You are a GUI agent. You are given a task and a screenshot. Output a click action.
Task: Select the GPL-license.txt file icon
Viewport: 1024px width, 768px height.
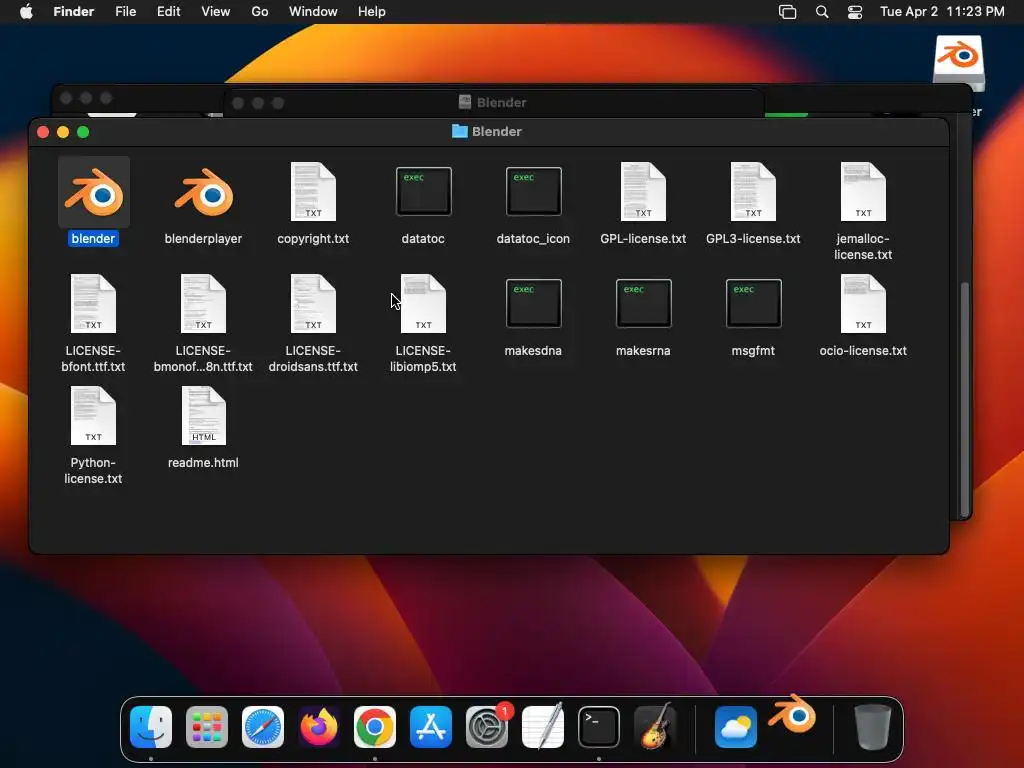pos(643,191)
